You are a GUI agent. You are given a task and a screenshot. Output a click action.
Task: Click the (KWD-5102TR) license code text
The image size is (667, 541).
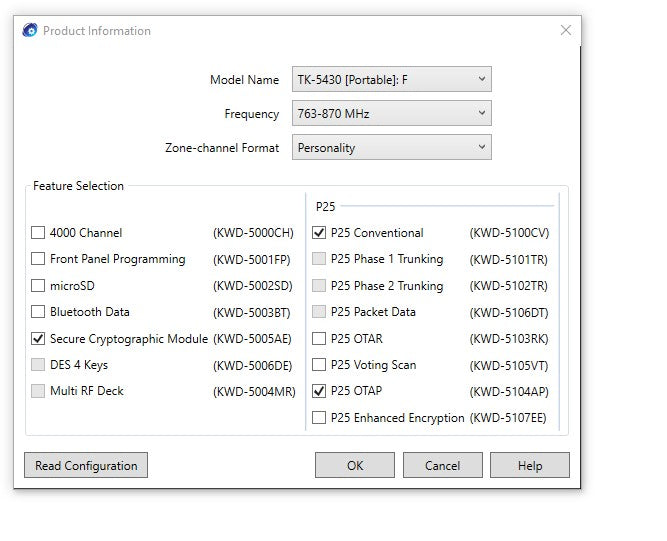(509, 286)
